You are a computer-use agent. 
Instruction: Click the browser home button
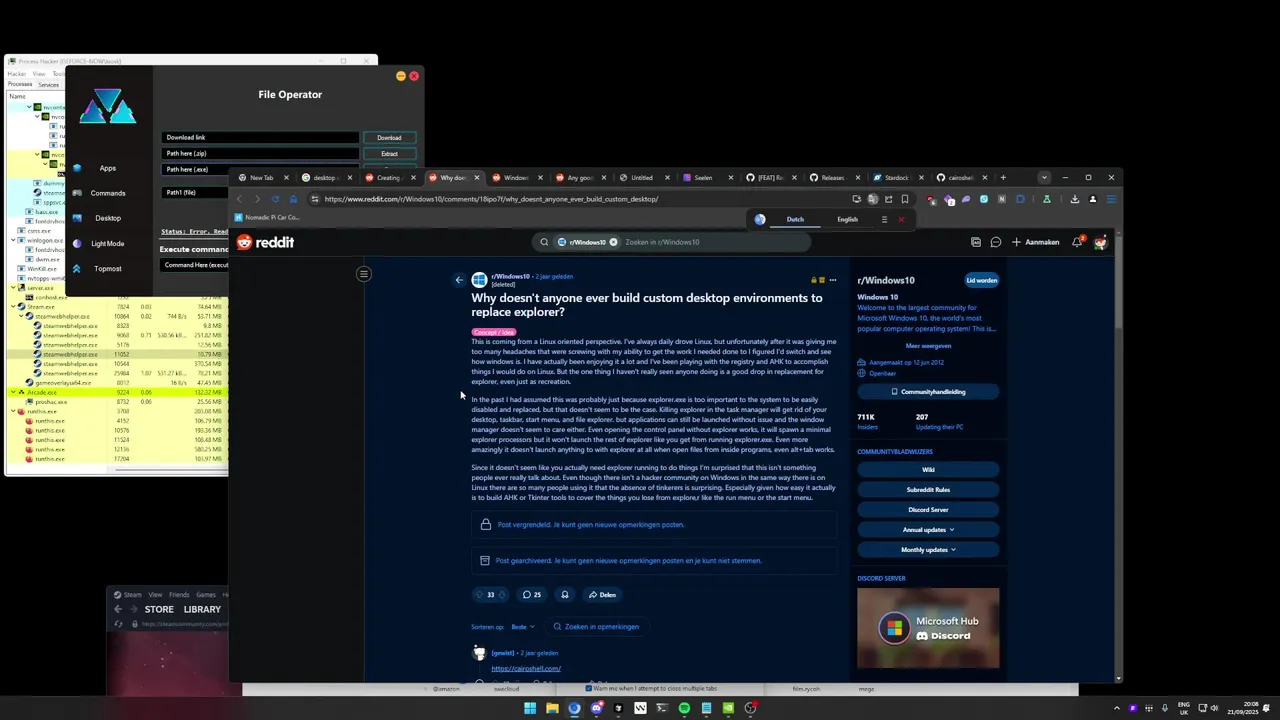point(293,199)
